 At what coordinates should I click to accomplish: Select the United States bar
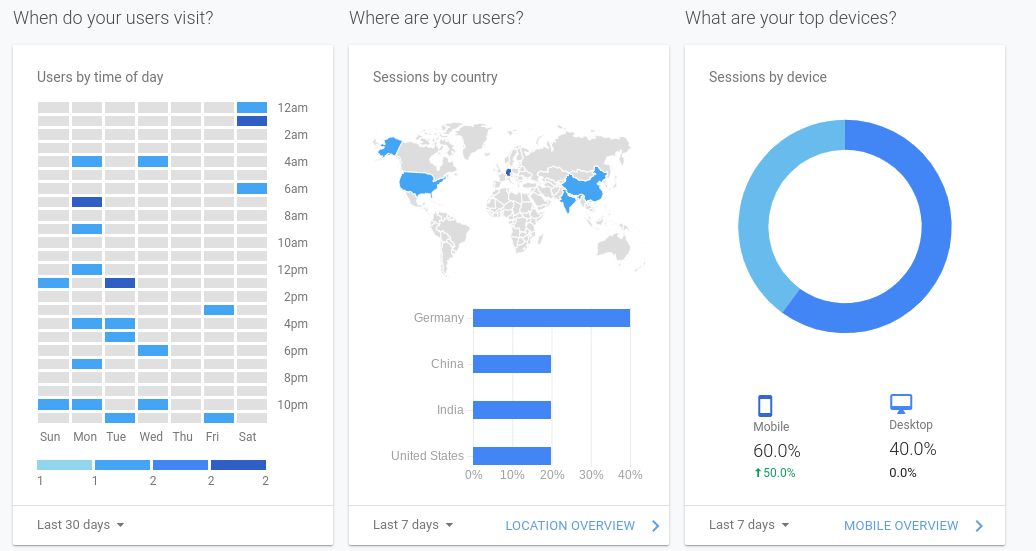click(x=512, y=456)
